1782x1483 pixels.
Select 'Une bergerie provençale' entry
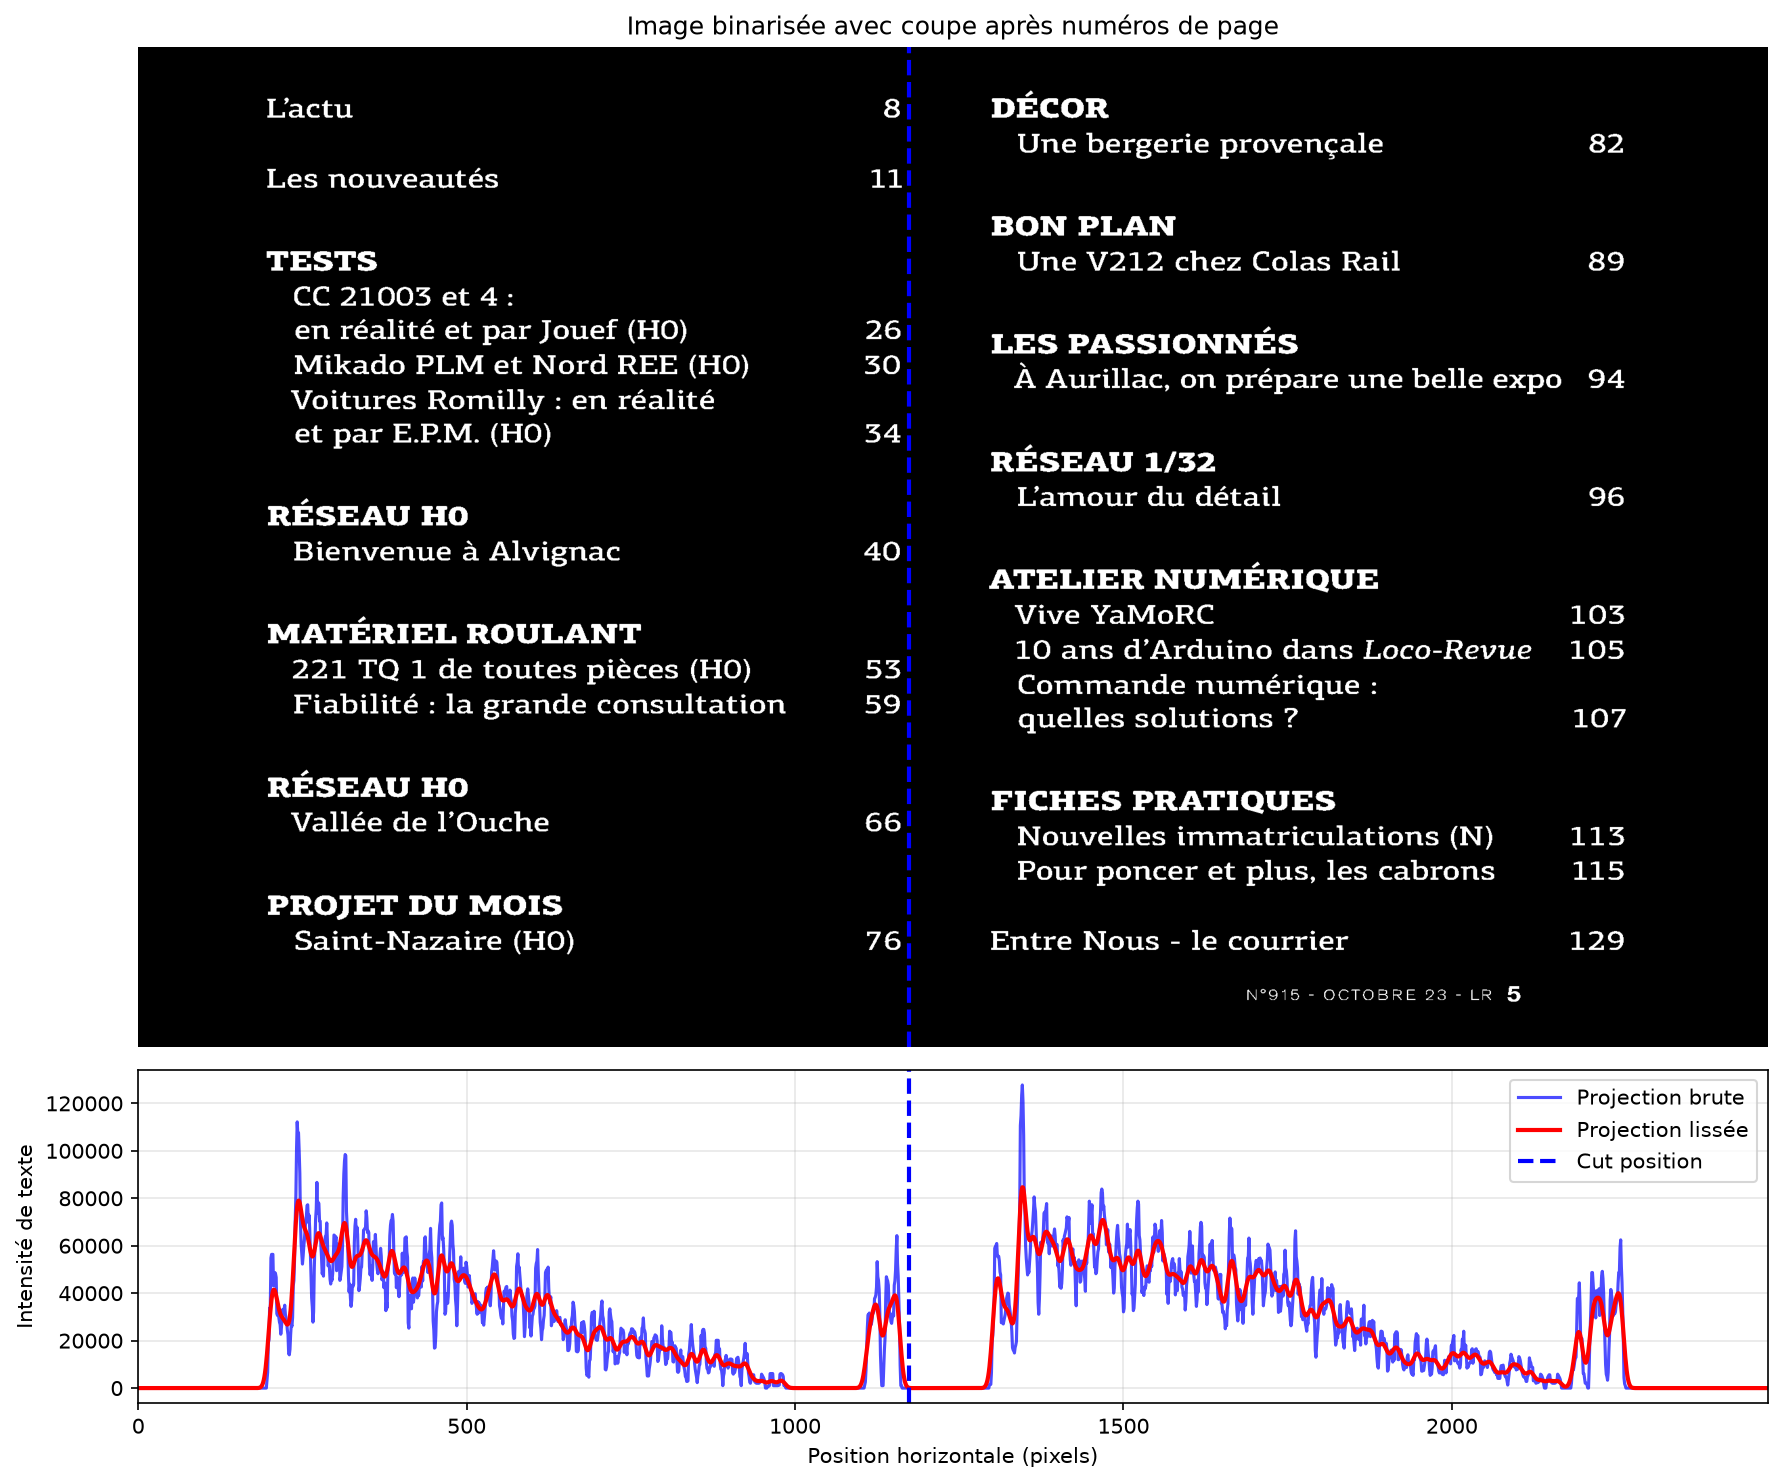[x=1200, y=144]
